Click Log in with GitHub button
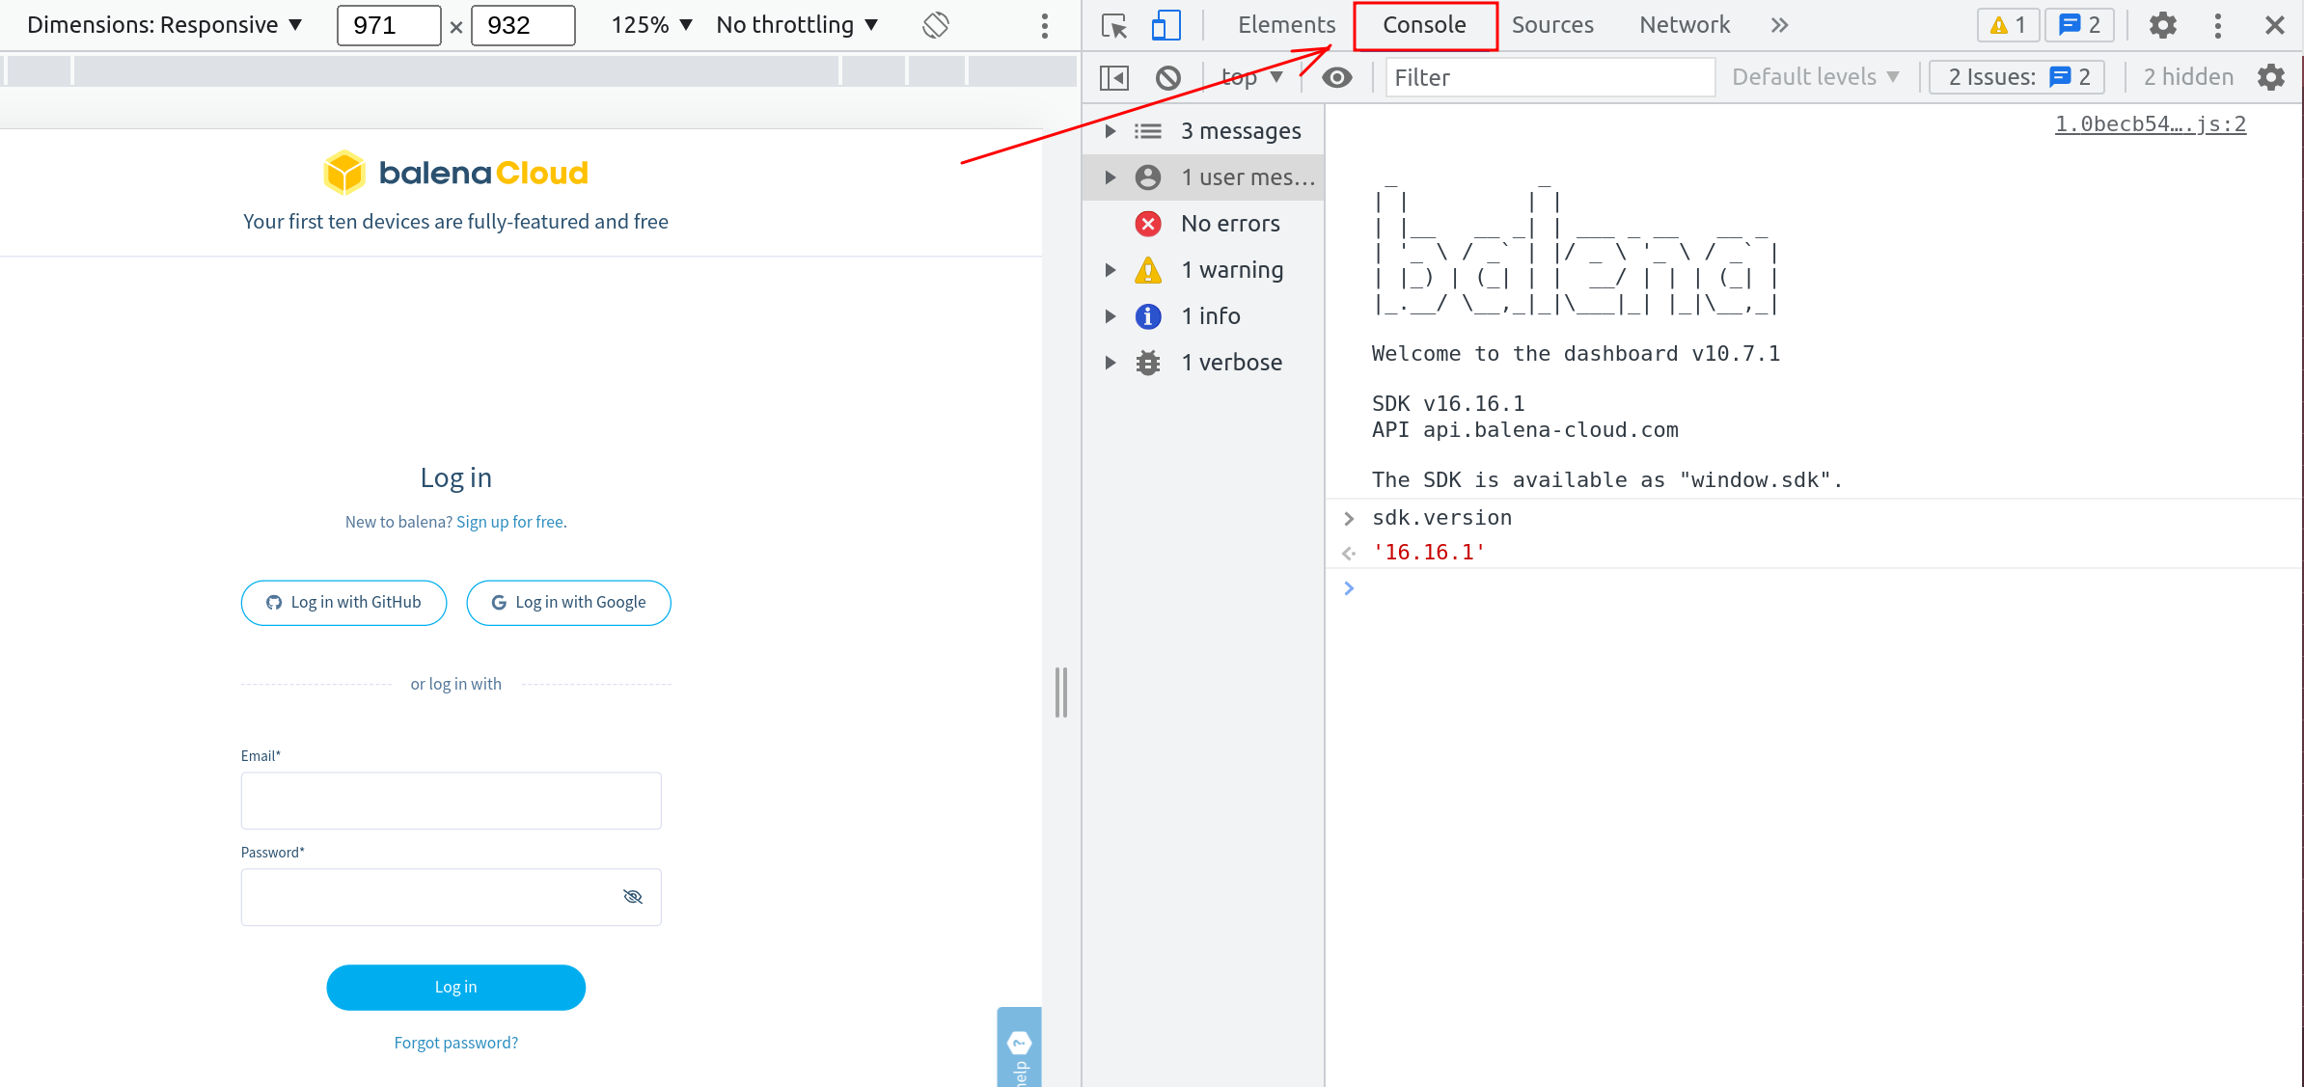Viewport: 2304px width, 1087px height. point(344,603)
